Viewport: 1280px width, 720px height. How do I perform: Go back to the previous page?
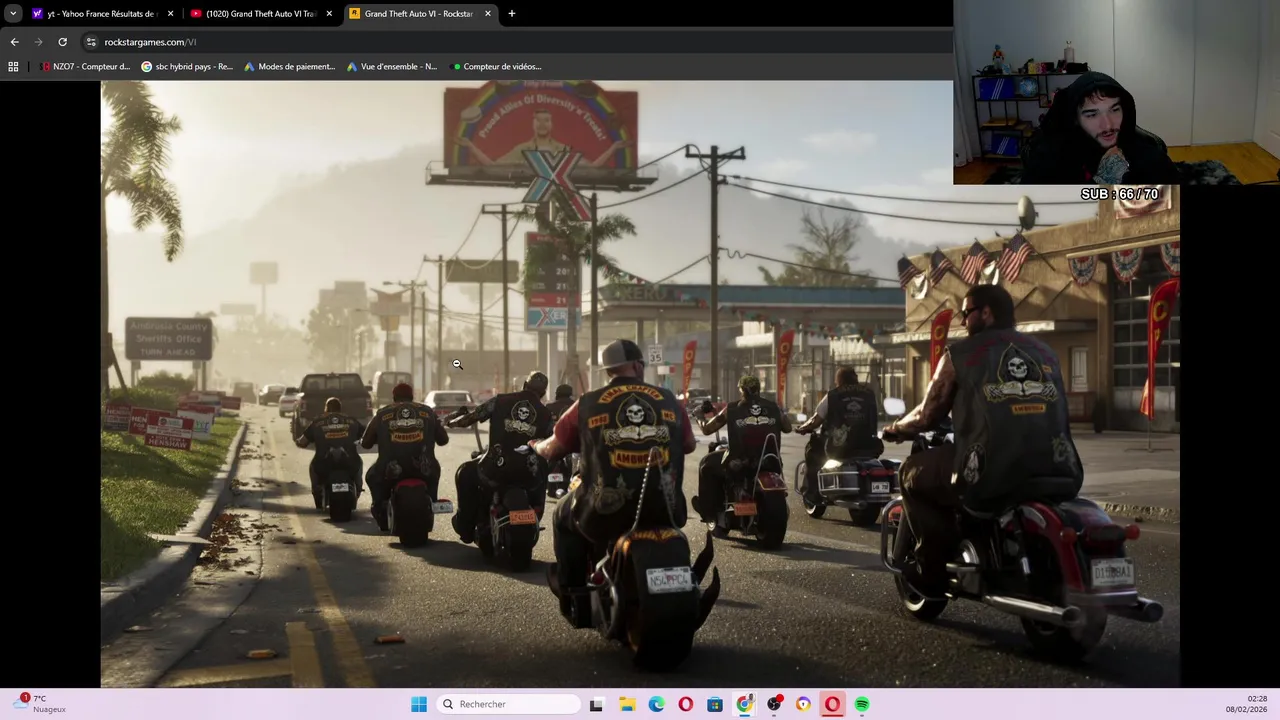pos(14,42)
